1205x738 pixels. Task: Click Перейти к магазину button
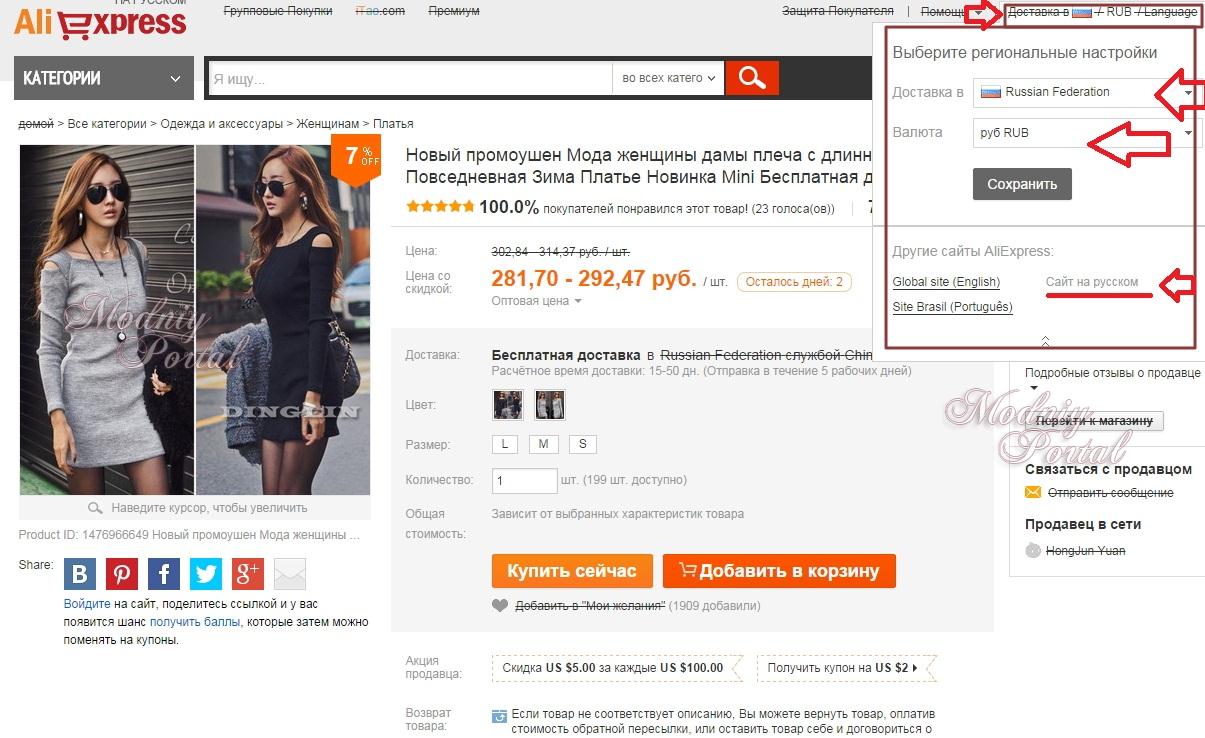pyautogui.click(x=1094, y=421)
